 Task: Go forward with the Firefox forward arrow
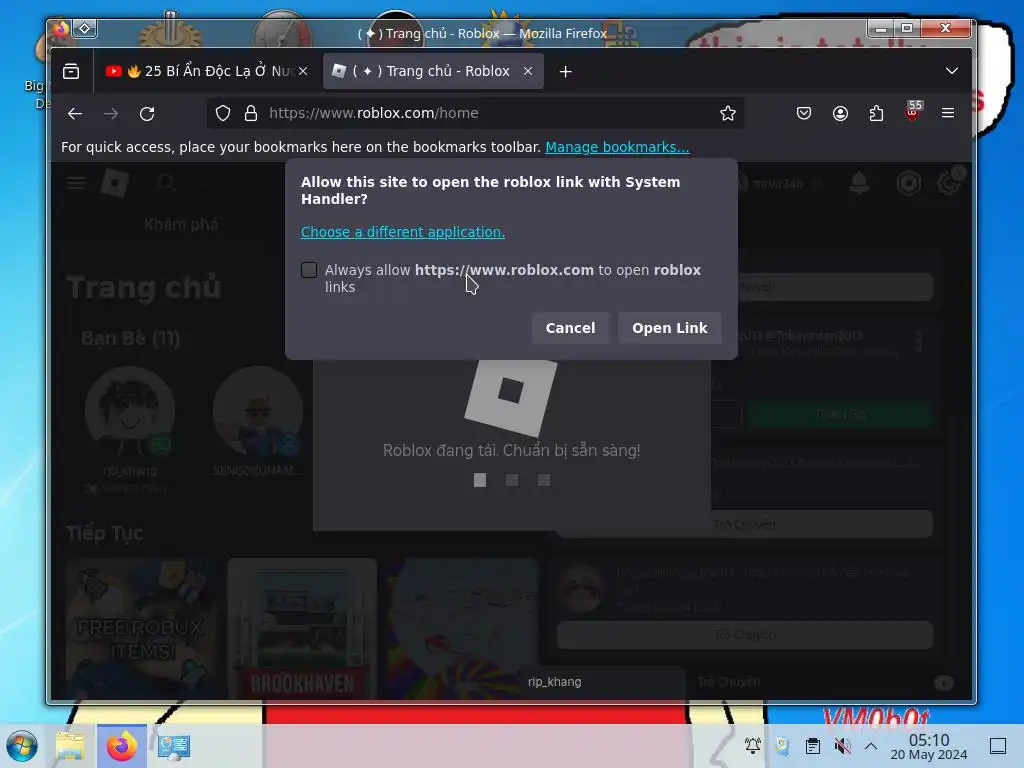(x=111, y=114)
